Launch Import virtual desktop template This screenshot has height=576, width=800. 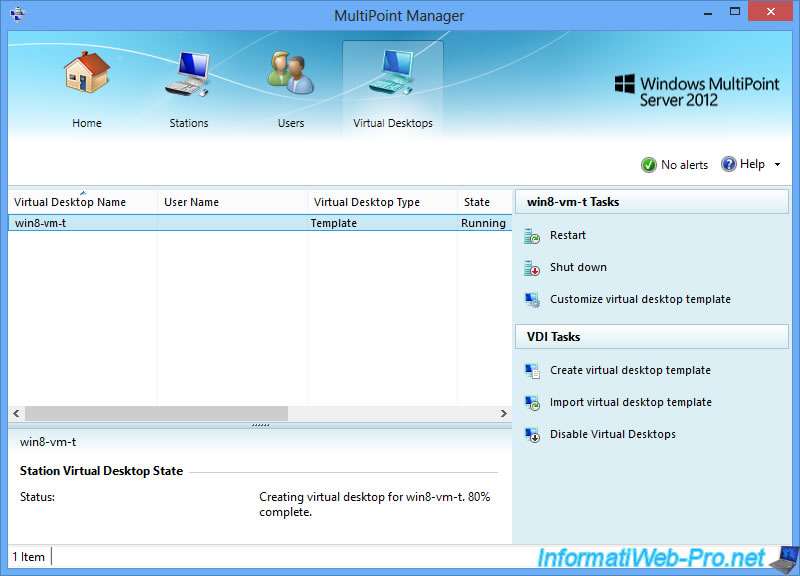pos(631,402)
